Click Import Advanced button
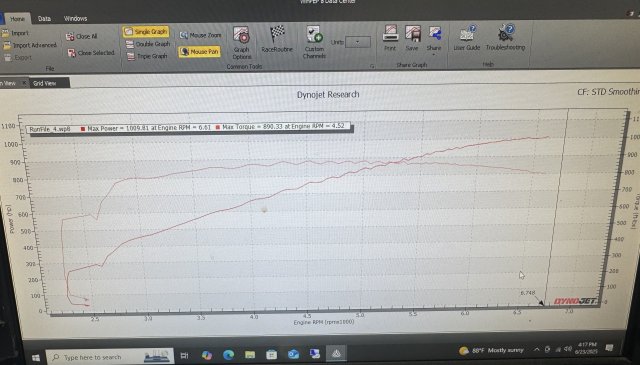640x365 pixels. pyautogui.click(x=30, y=45)
